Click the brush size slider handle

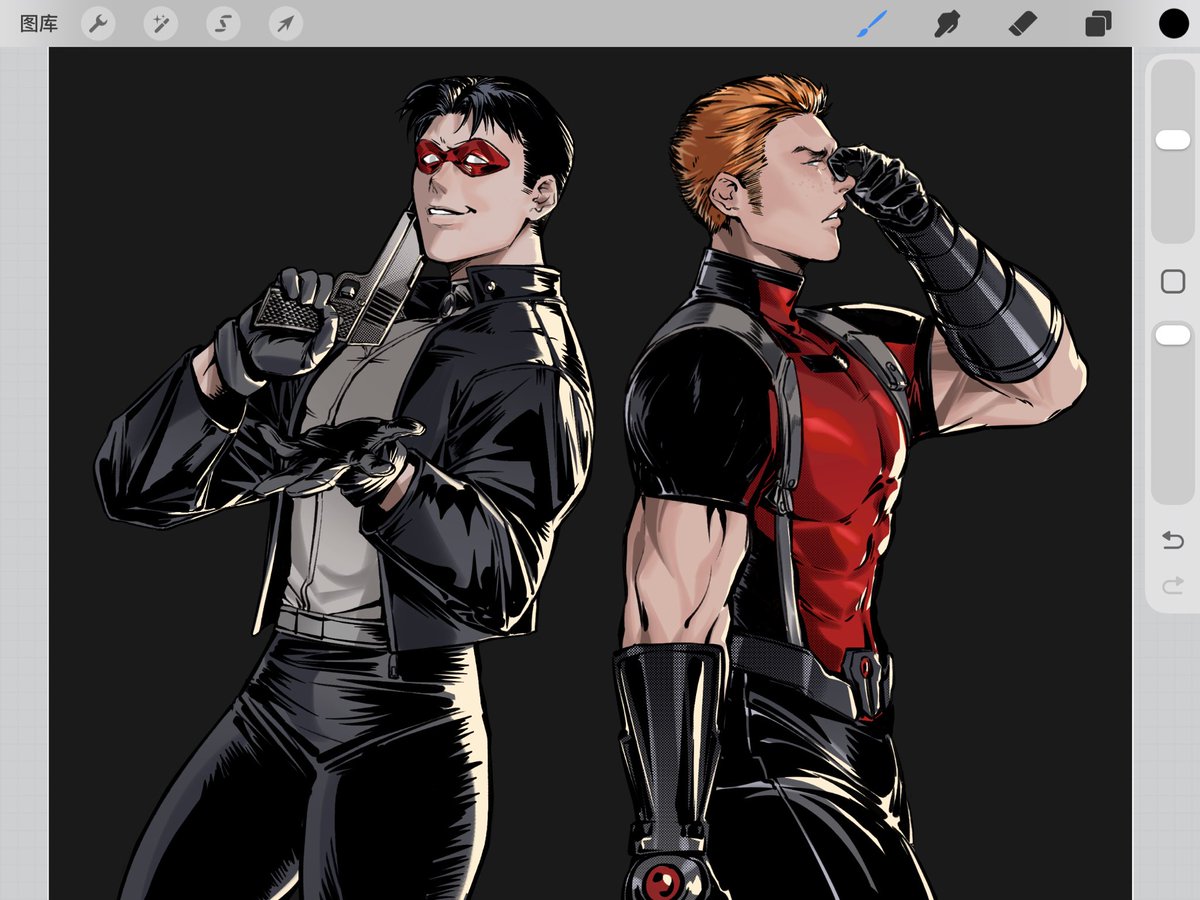(x=1173, y=140)
